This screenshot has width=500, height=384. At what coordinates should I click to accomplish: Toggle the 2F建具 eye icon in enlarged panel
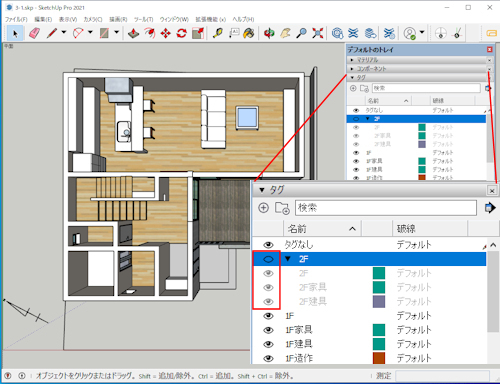(268, 302)
